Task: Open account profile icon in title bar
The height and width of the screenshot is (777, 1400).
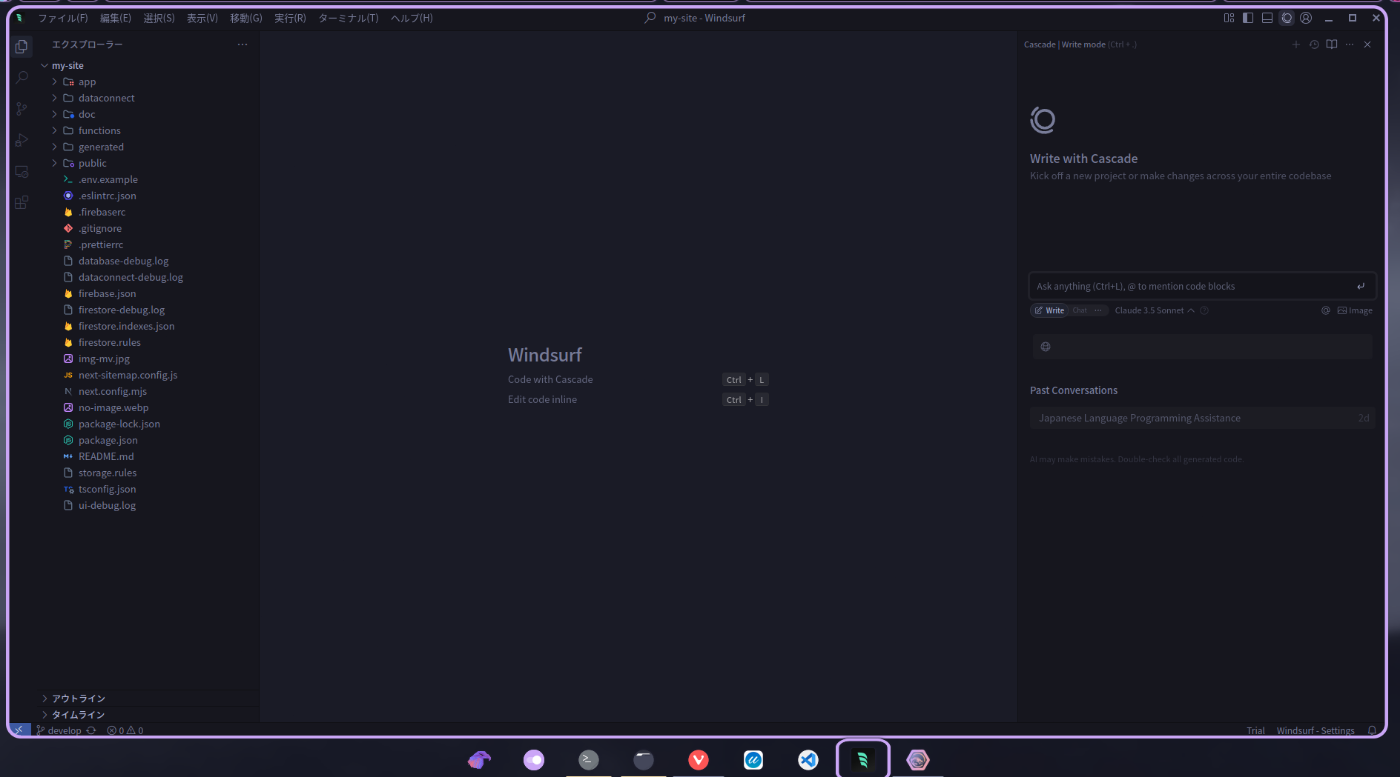Action: (1306, 18)
